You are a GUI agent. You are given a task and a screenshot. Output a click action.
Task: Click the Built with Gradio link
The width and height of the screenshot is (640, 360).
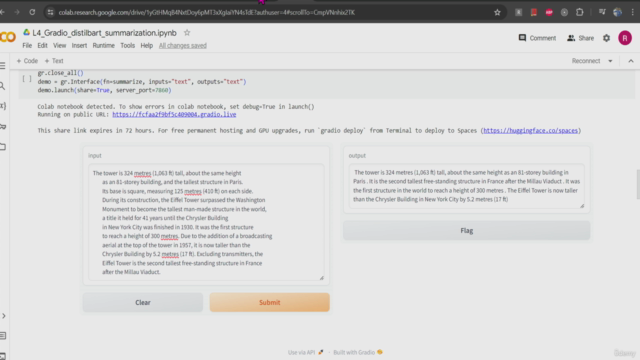pyautogui.click(x=358, y=352)
